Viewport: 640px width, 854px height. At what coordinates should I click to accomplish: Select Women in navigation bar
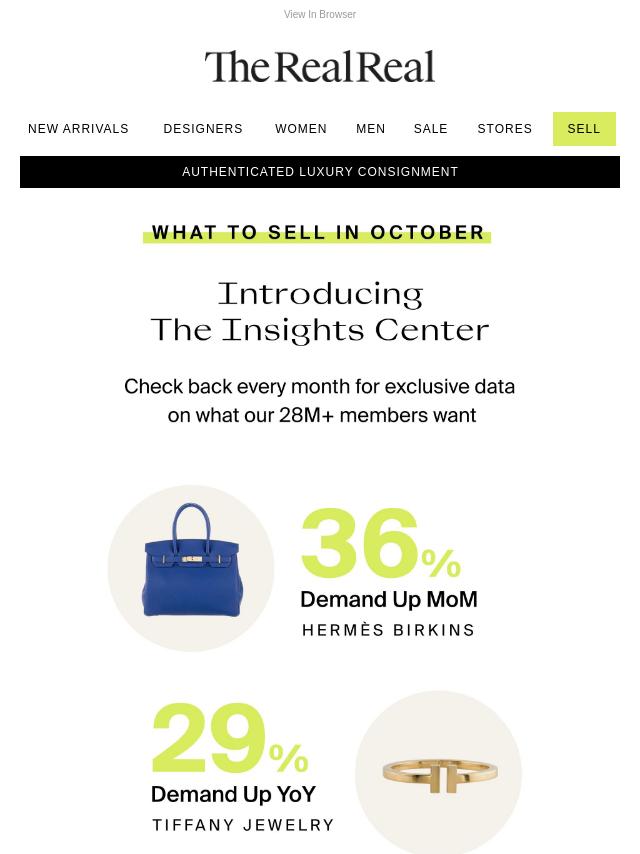coord(301,129)
